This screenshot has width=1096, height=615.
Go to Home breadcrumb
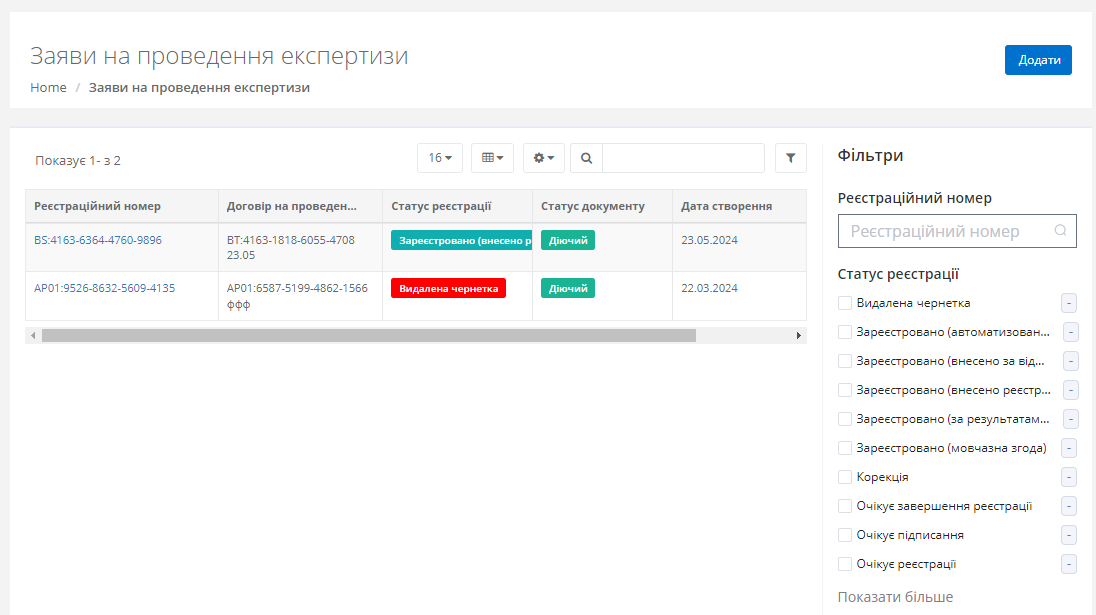[48, 87]
